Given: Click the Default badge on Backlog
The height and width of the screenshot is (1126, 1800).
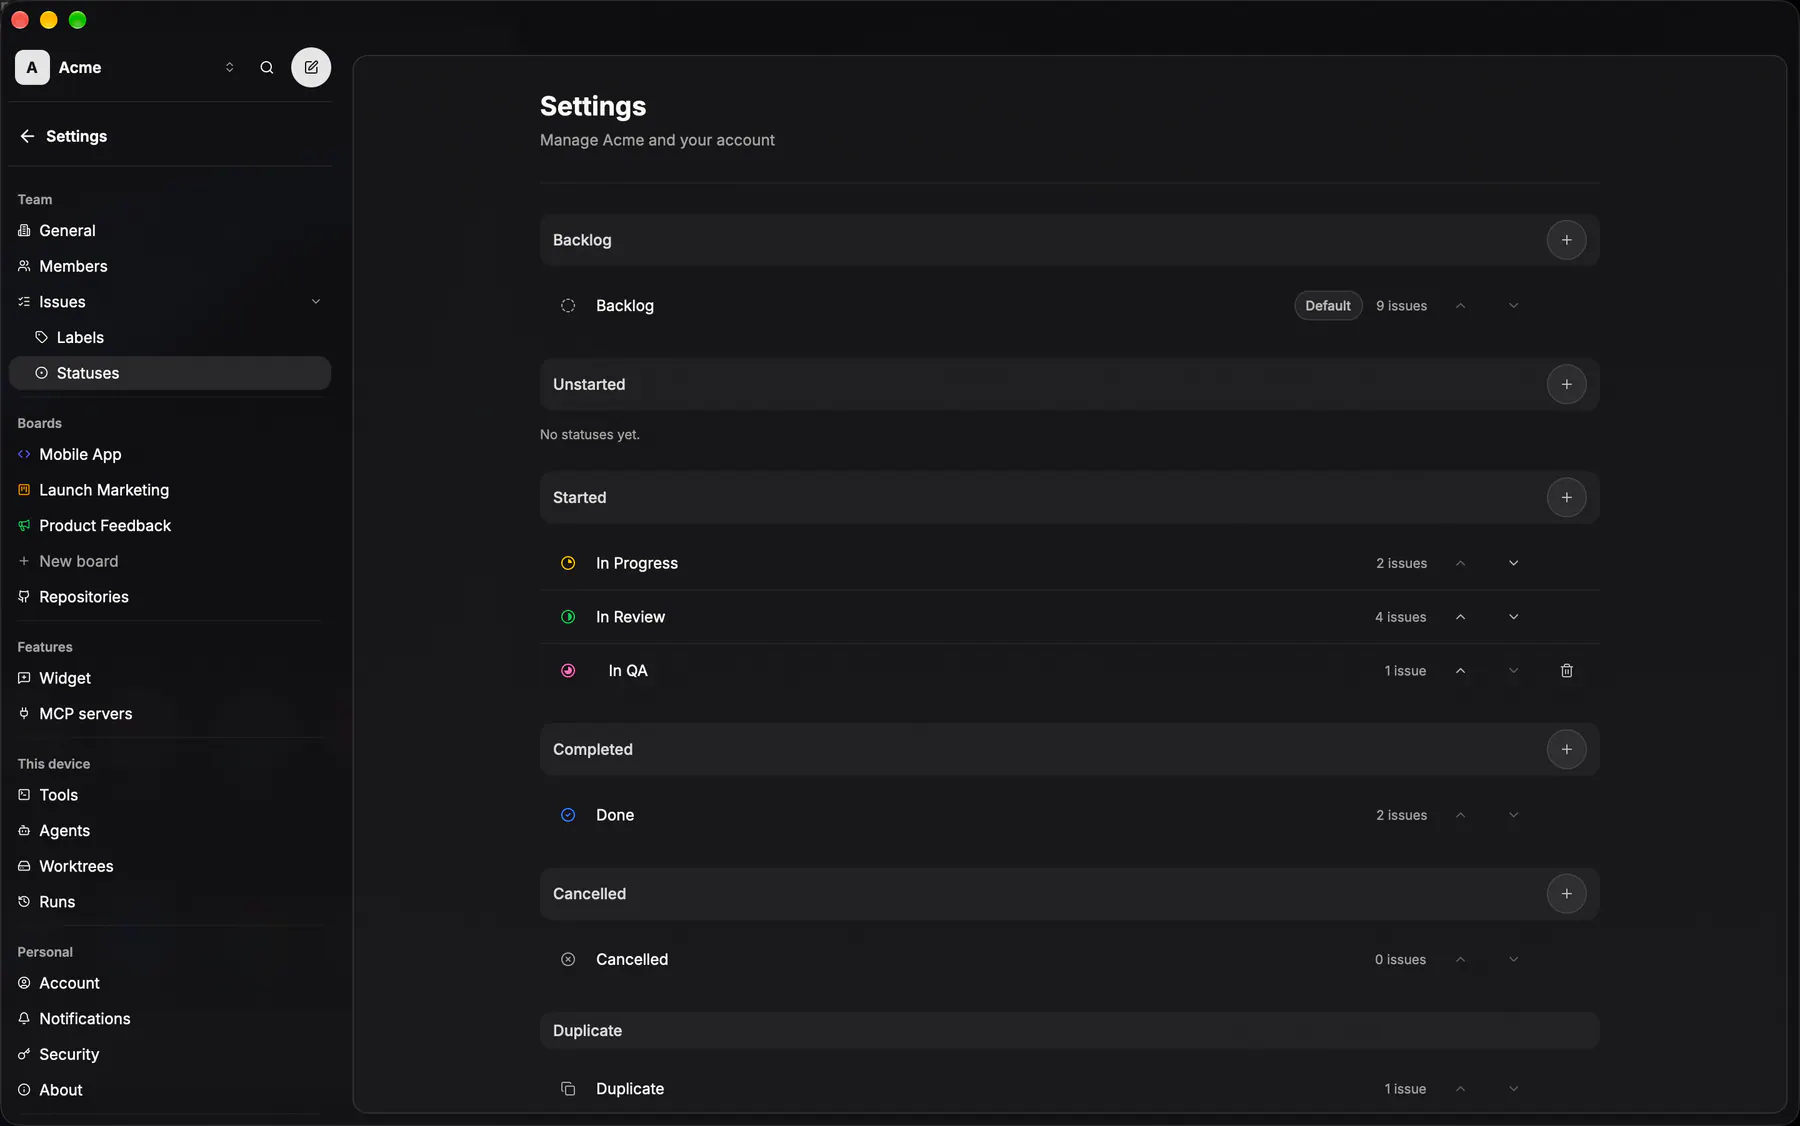Looking at the screenshot, I should [x=1328, y=305].
